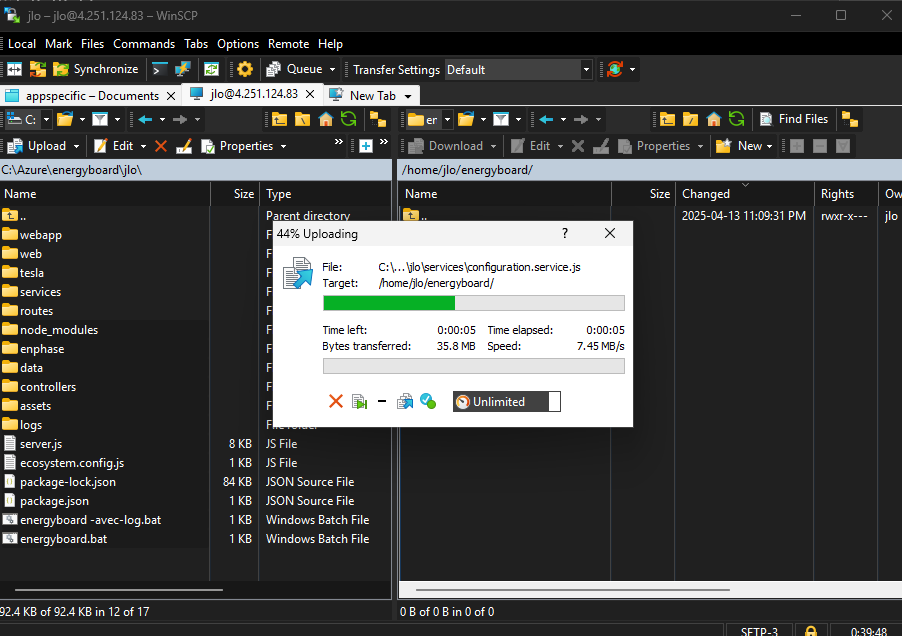Click the local panel horizontal scrollbar

(119, 589)
